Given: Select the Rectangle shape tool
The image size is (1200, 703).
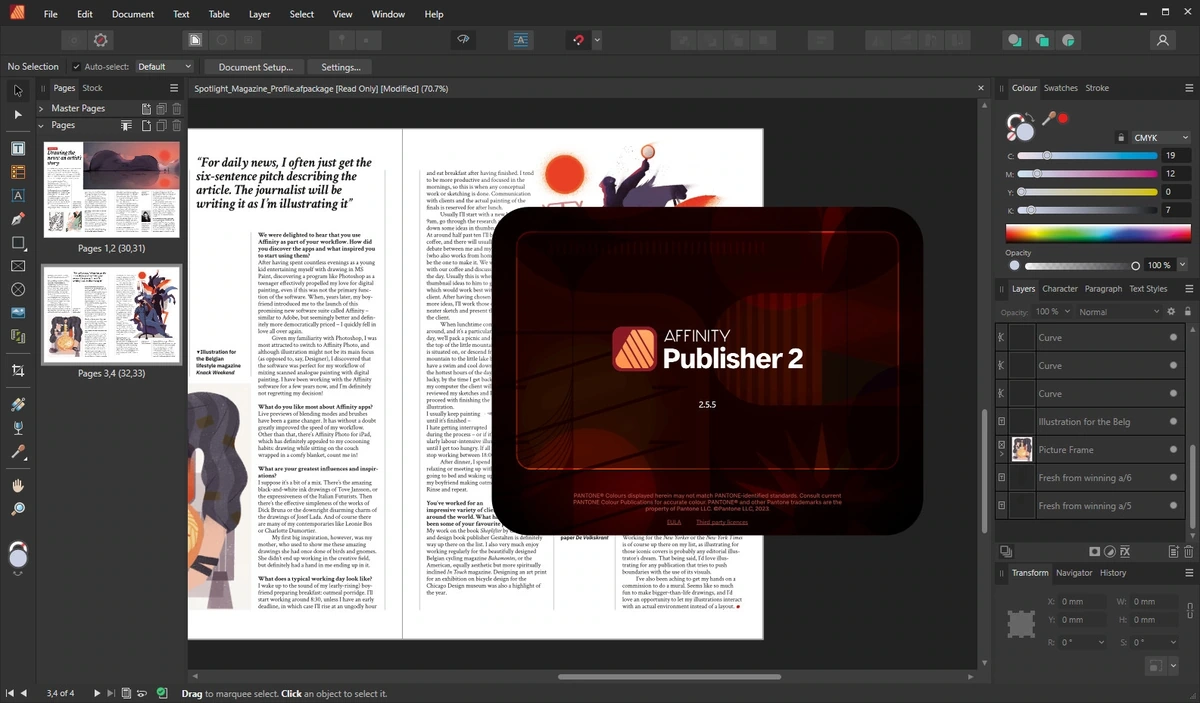Looking at the screenshot, I should (18, 243).
